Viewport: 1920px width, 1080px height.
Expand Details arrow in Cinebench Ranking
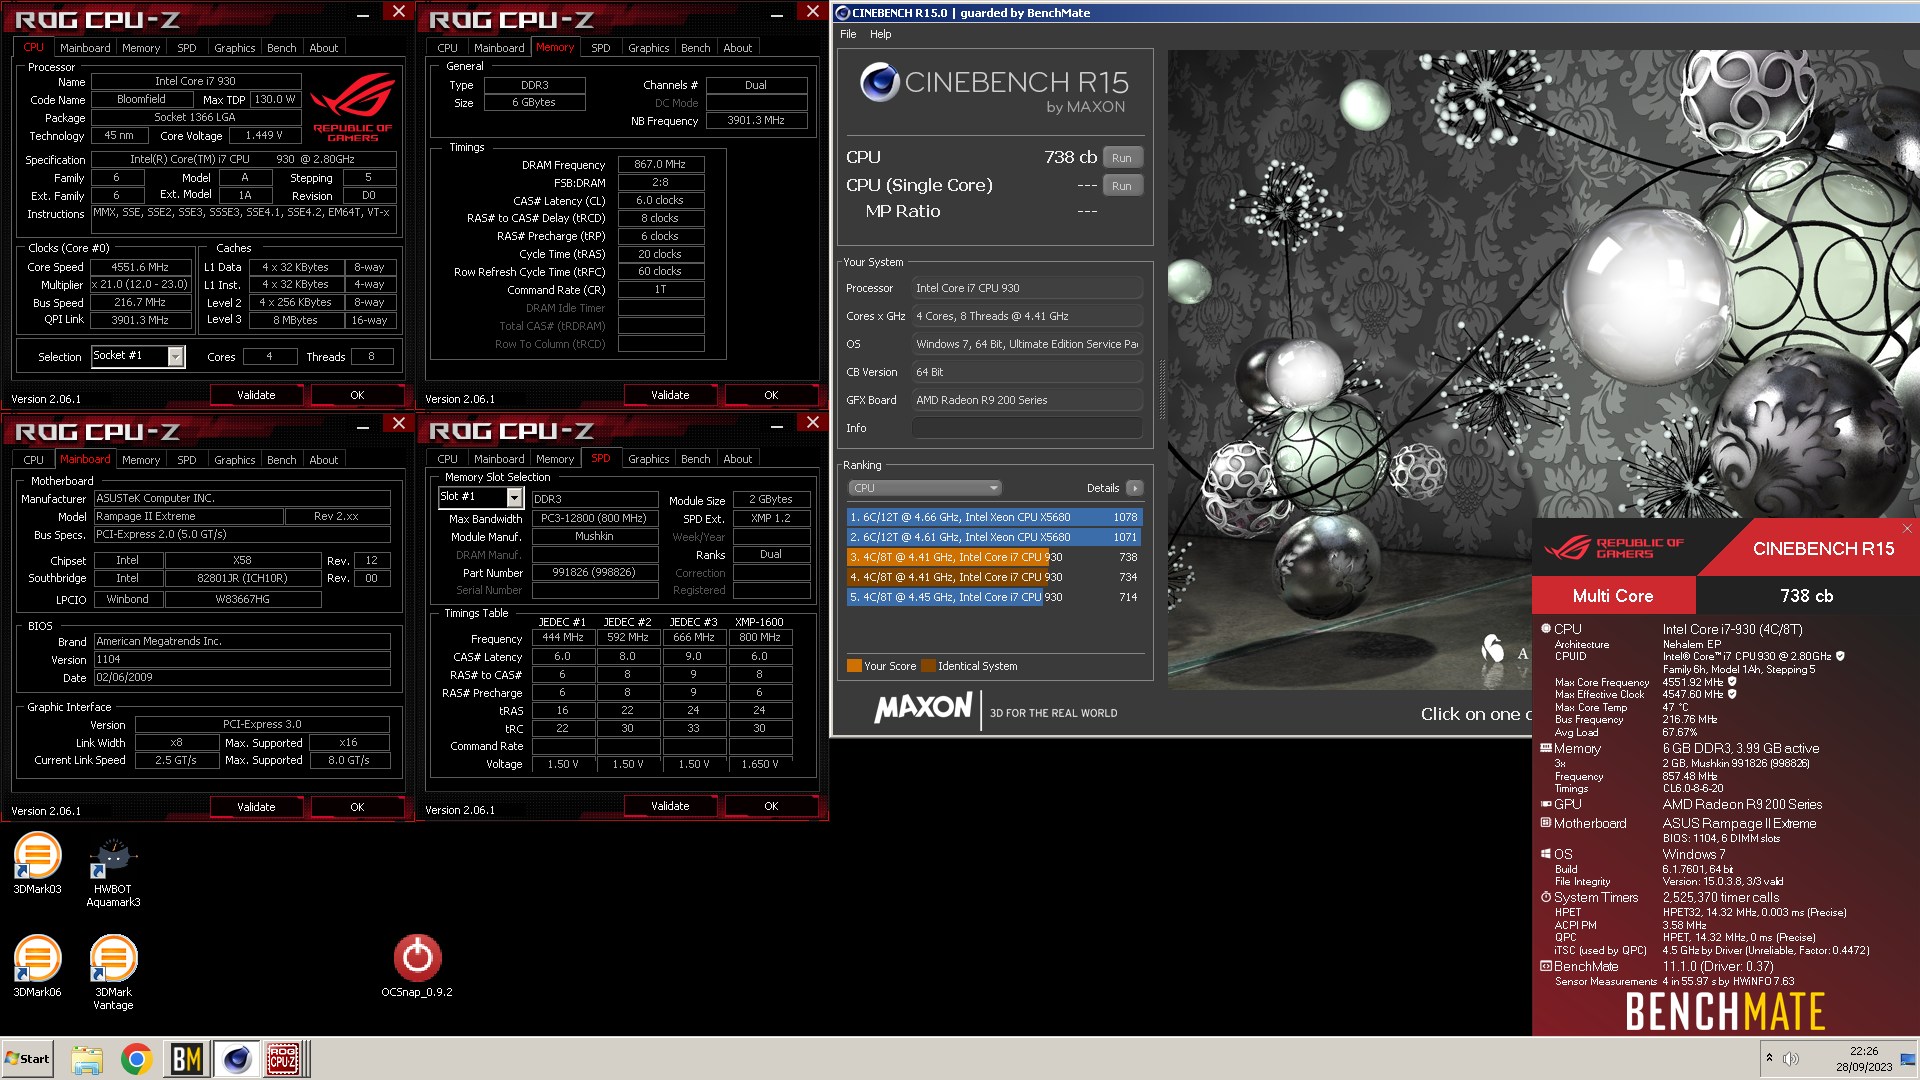[1134, 488]
